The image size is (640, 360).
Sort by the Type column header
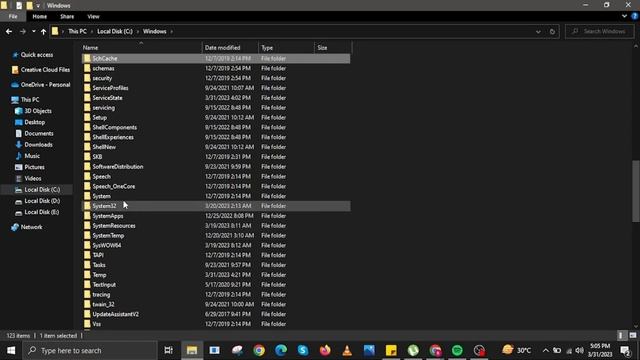287,48
